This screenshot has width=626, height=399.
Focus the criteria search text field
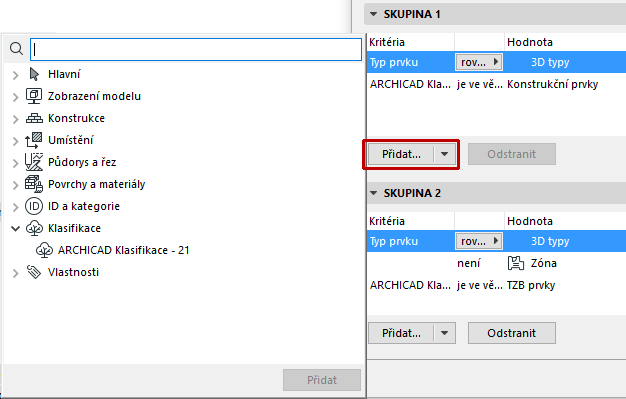(196, 50)
